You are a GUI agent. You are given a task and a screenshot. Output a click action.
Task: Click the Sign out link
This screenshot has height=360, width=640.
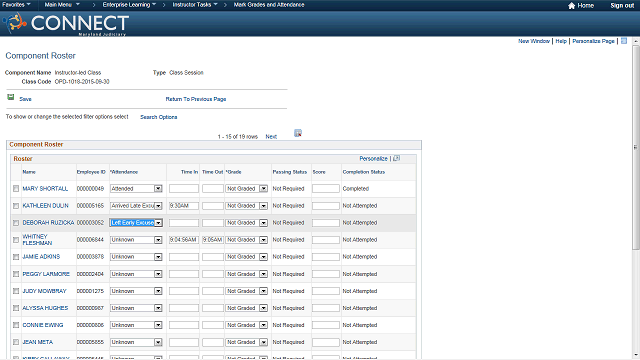tap(622, 5)
